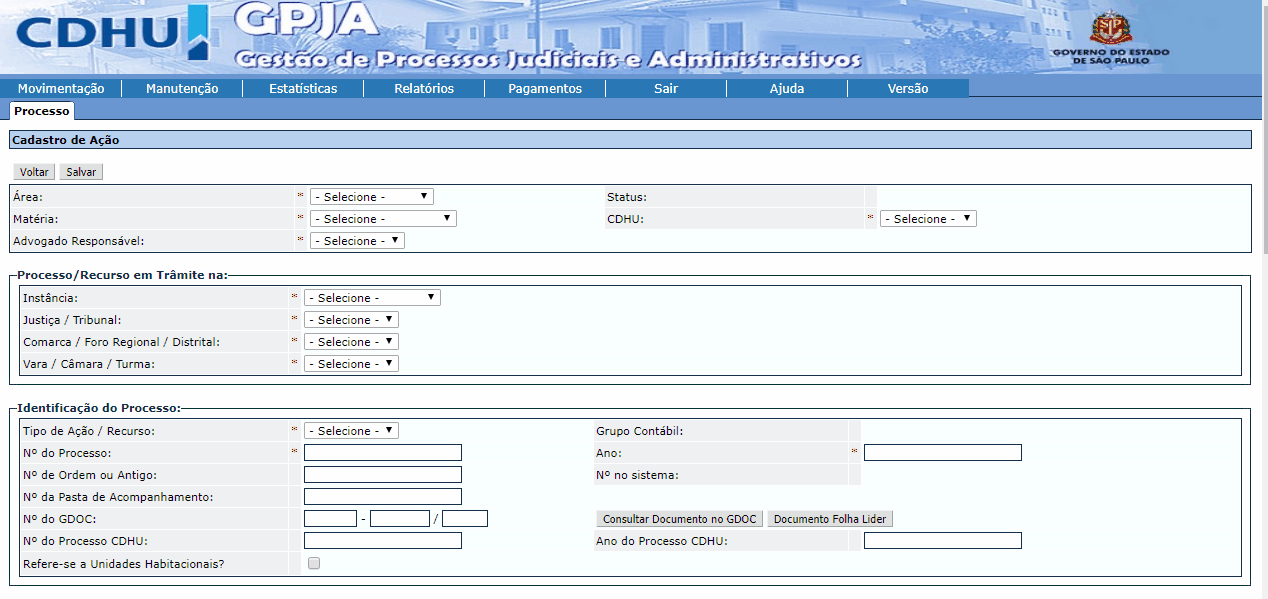Open the Ajuda menu
Screen dimensions: 1268x599
787,88
